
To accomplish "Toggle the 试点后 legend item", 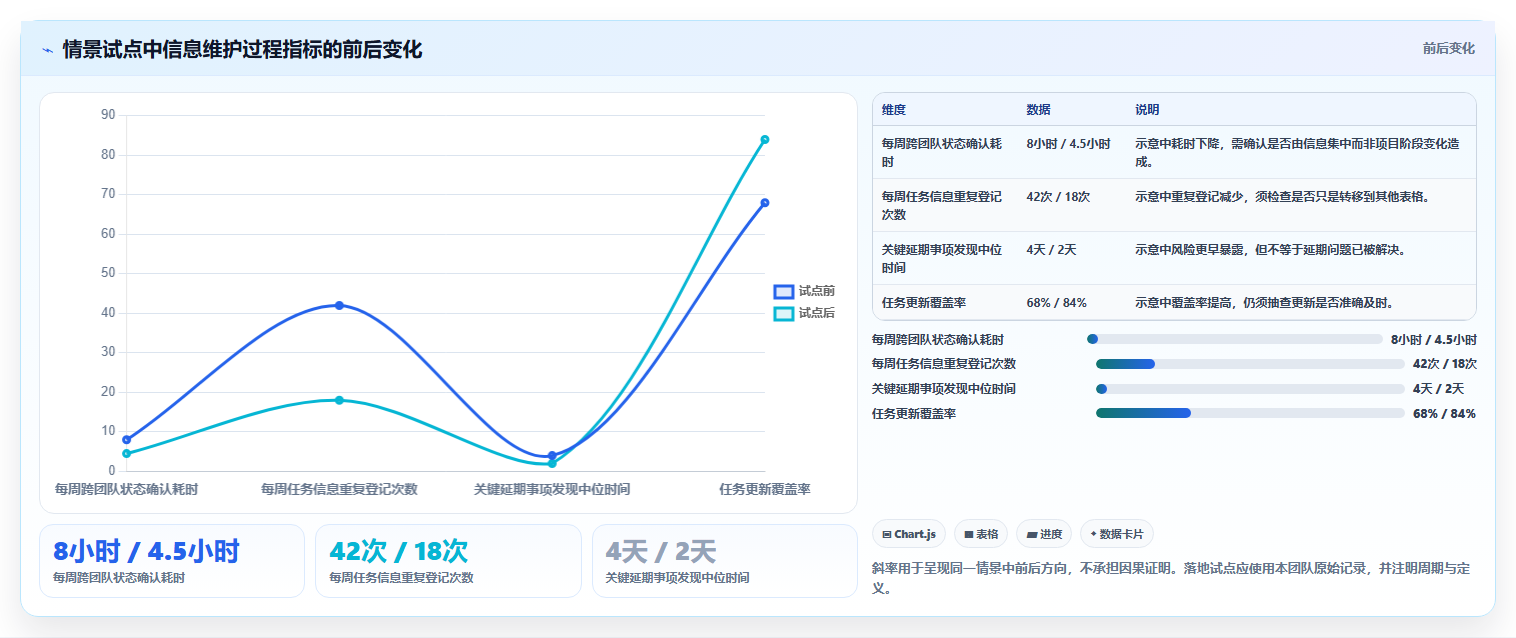I will click(x=804, y=313).
